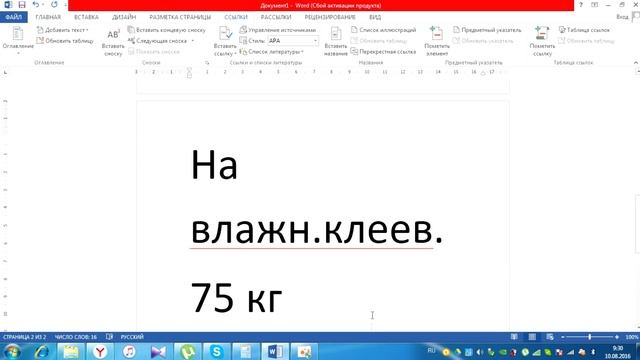This screenshot has width=640, height=360.
Task: Click СТРАНИЦА 2 ИЗ 2 in status bar
Action: coord(24,337)
